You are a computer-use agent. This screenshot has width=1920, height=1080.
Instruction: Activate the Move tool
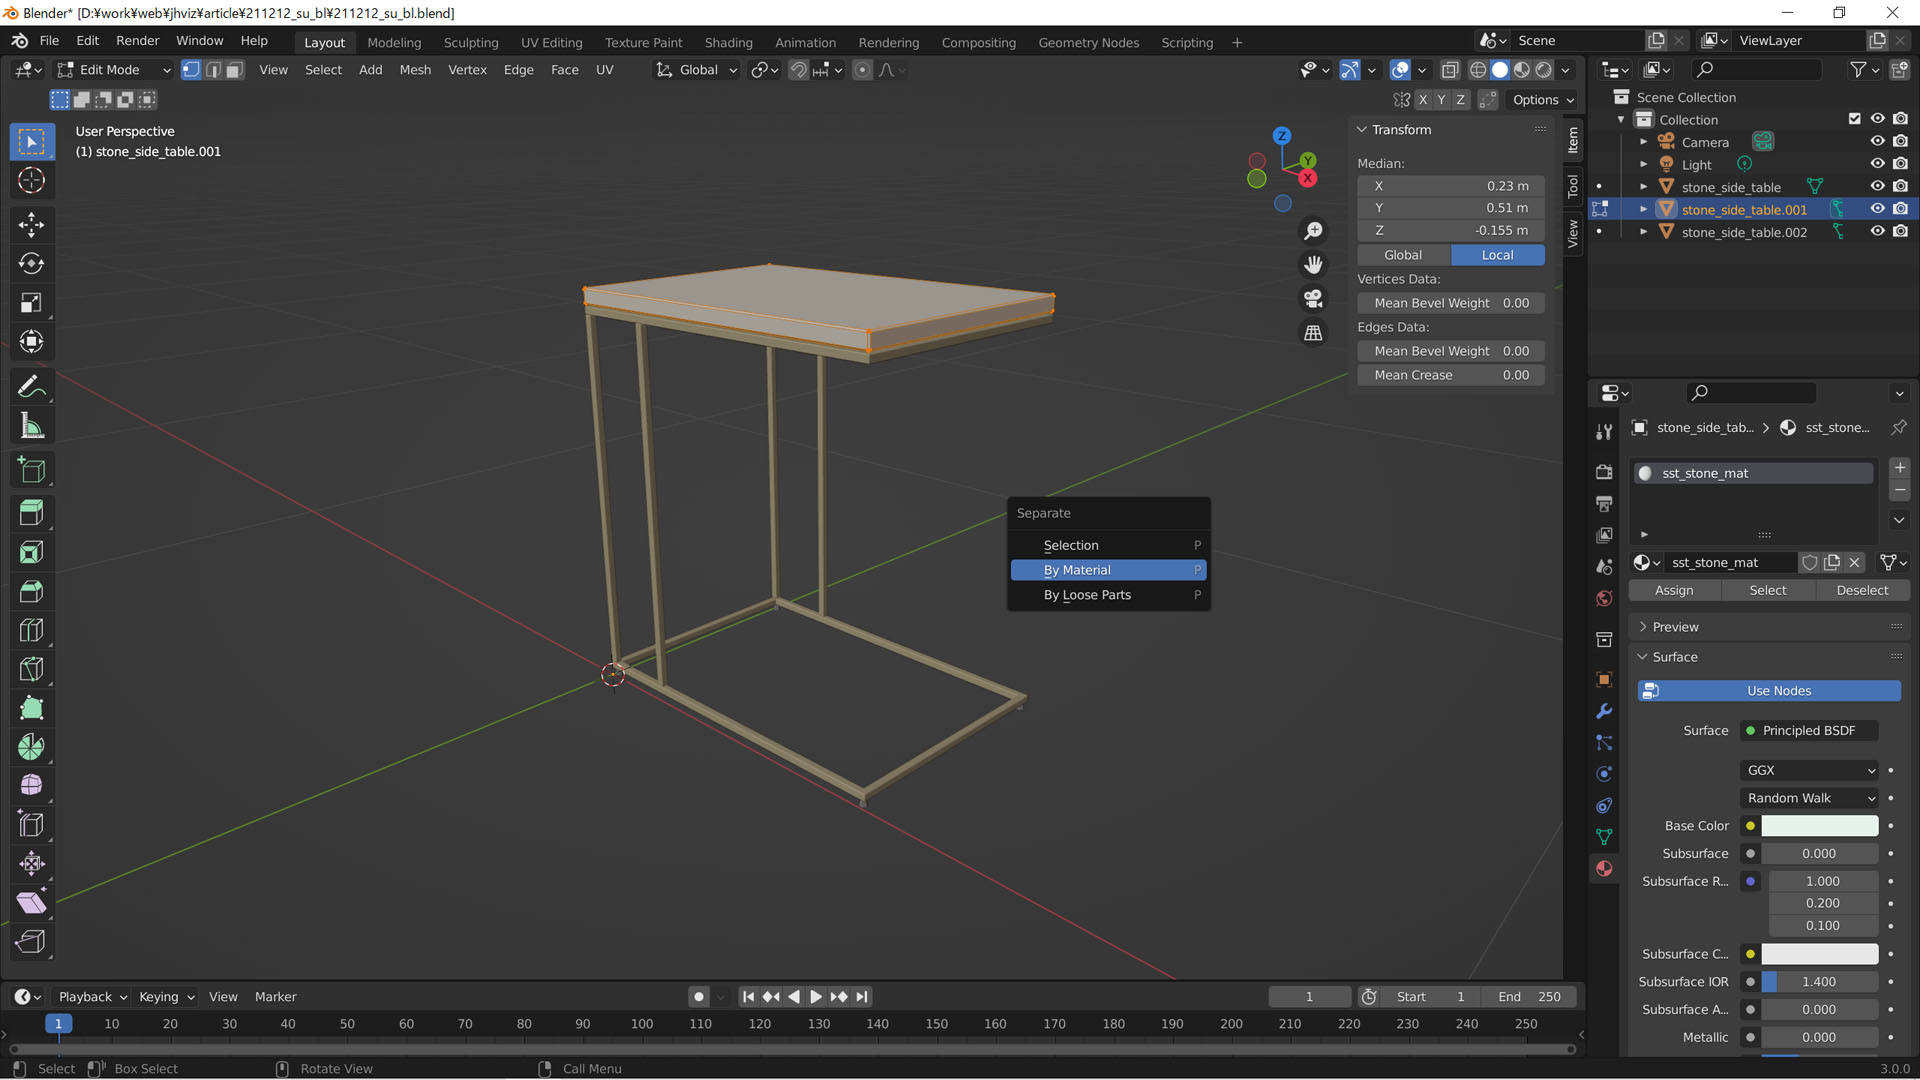(31, 225)
